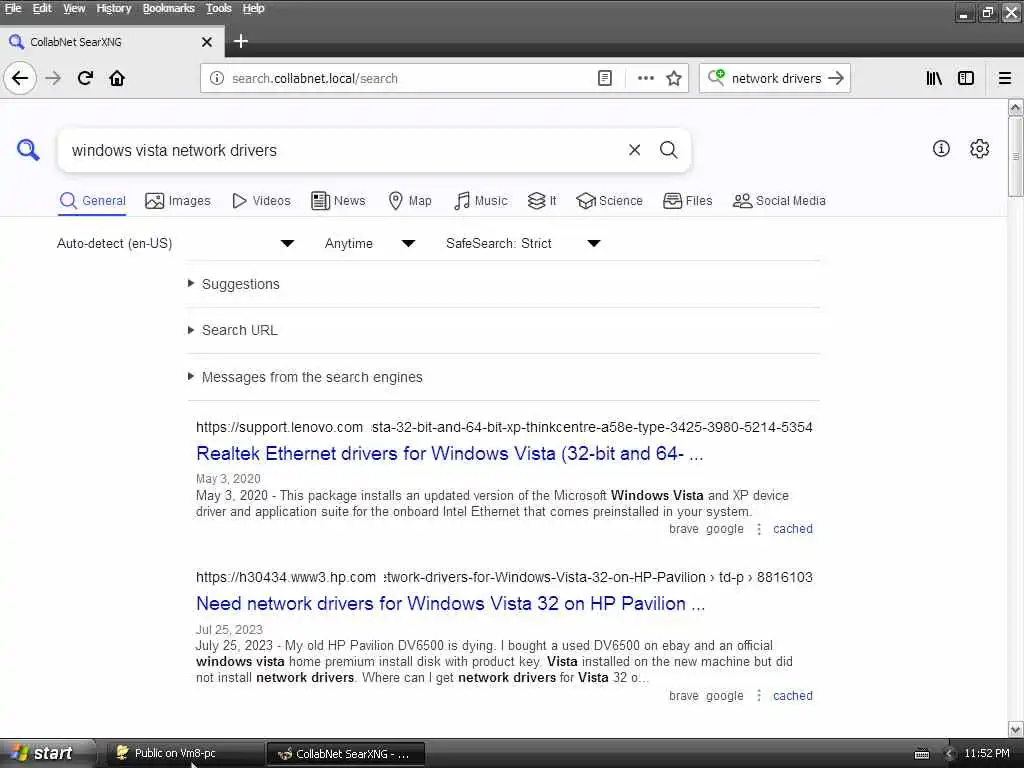Expand hidden tray icons arrow

[x=949, y=754]
